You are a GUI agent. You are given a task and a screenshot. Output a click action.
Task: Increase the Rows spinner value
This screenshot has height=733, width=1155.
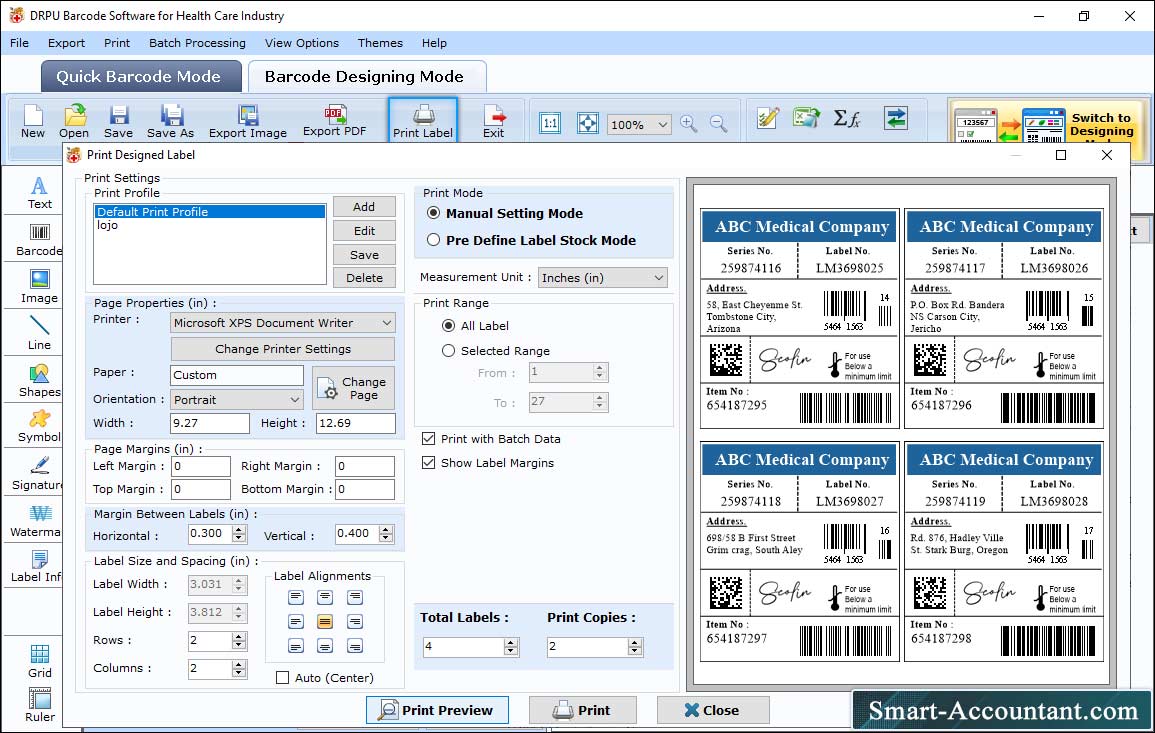(239, 636)
